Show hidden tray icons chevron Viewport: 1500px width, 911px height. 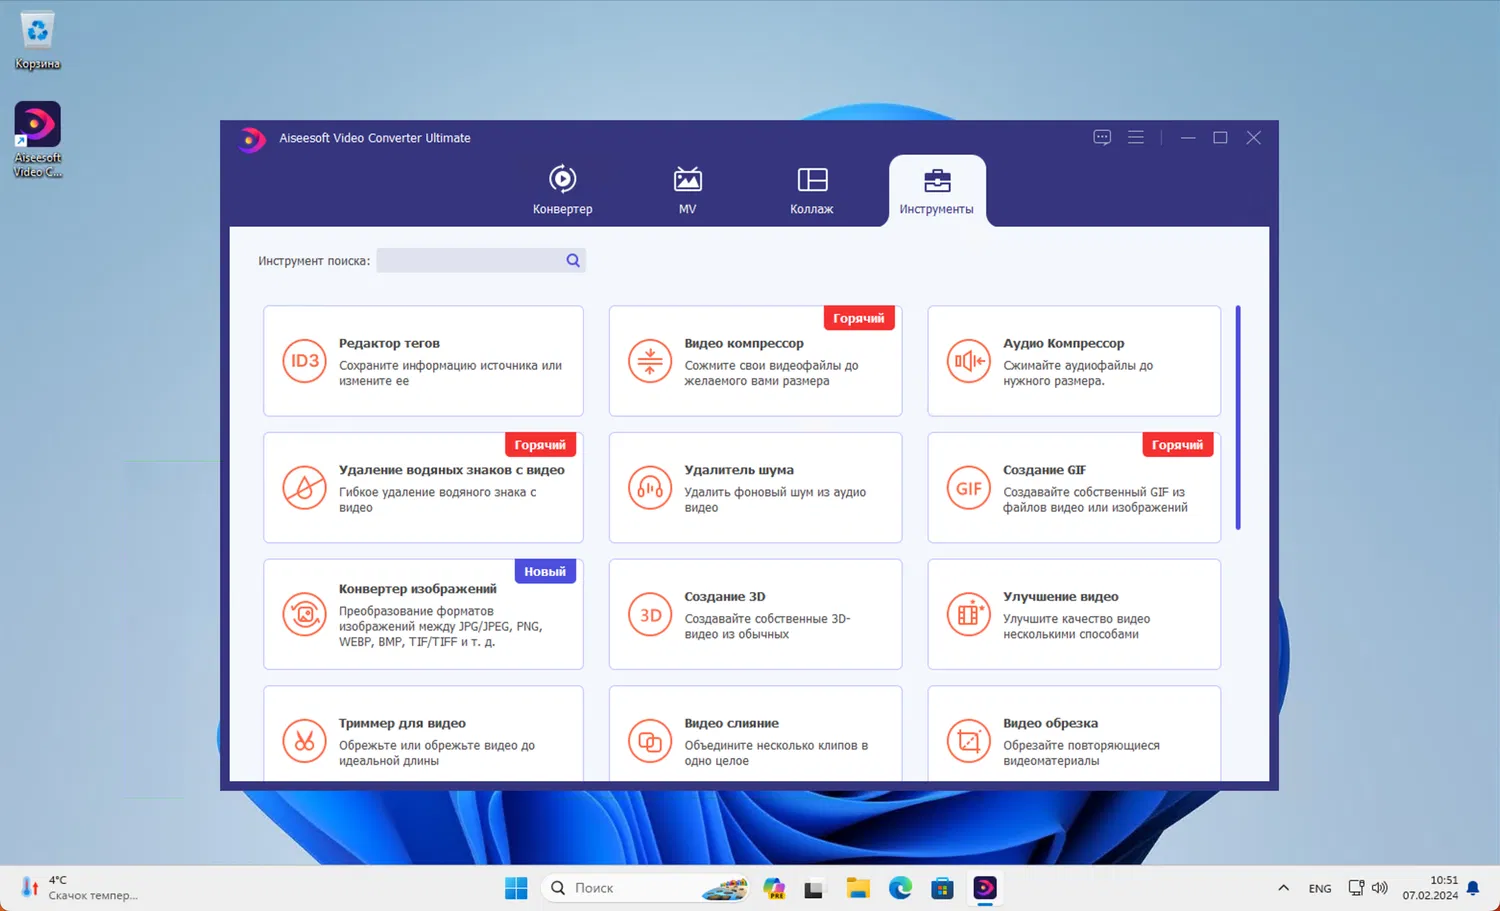coord(1283,888)
